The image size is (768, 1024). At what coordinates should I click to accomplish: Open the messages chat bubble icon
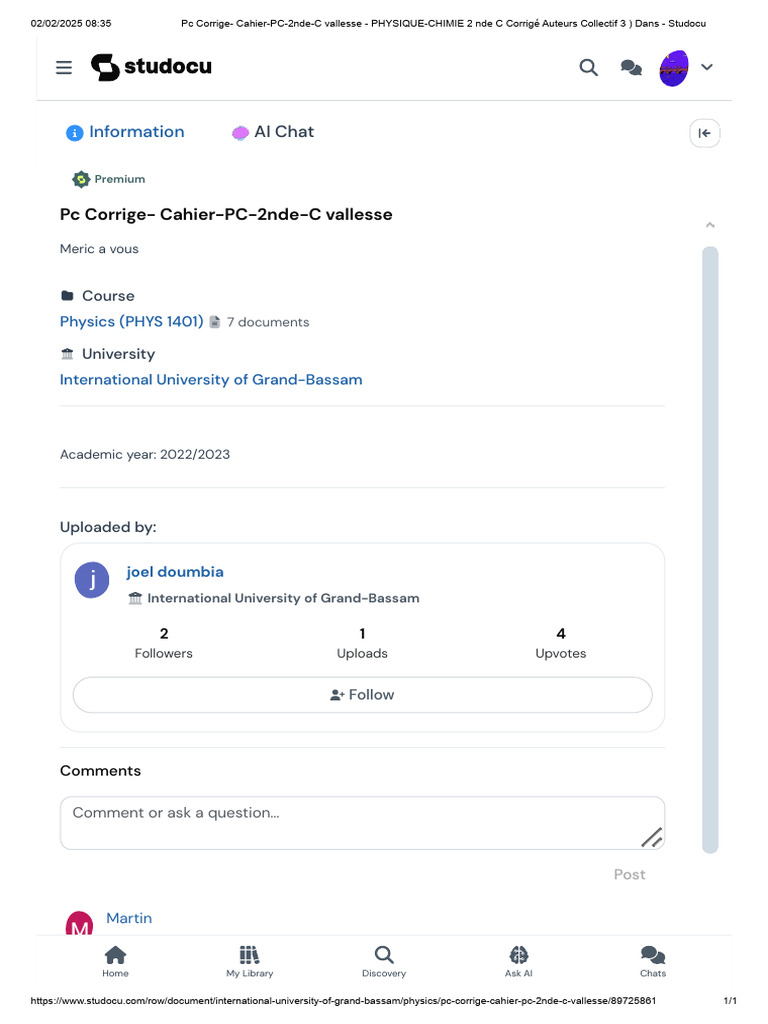631,67
